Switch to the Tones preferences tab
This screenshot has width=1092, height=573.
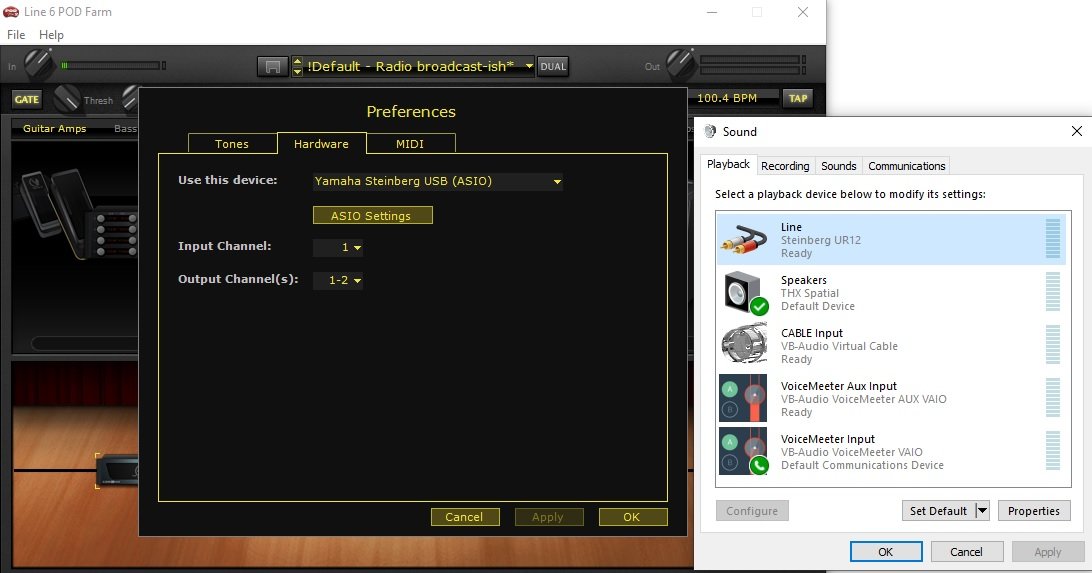232,143
